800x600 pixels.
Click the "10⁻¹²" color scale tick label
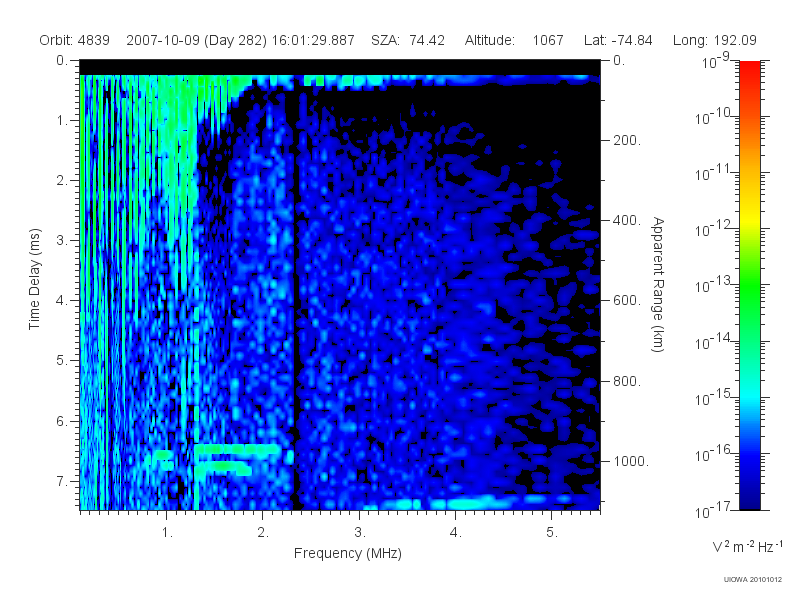(x=715, y=229)
